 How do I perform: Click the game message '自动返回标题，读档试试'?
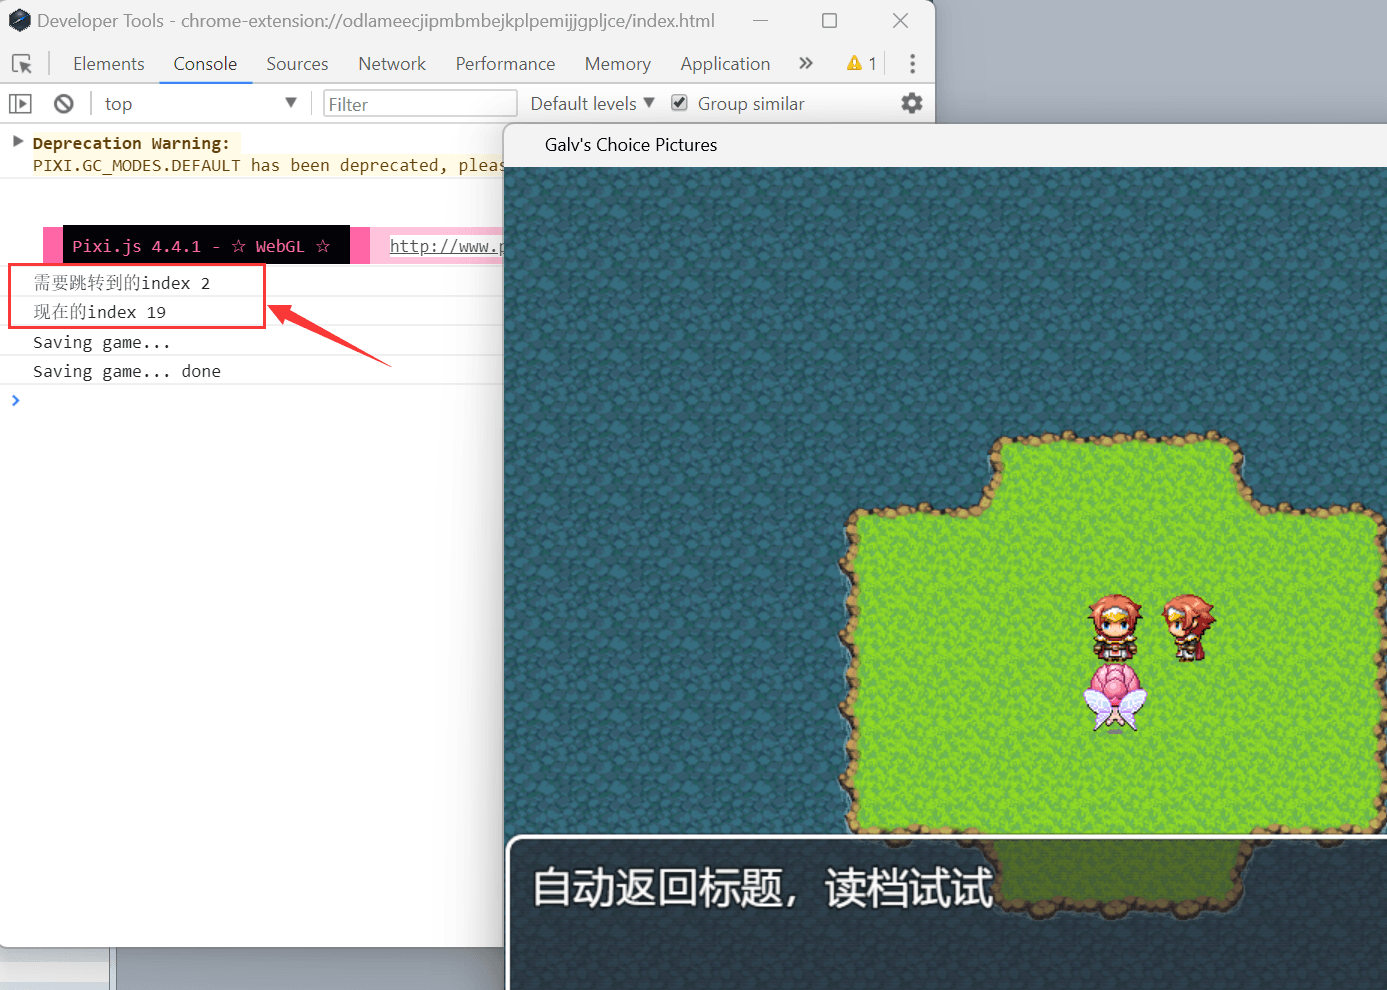point(763,888)
